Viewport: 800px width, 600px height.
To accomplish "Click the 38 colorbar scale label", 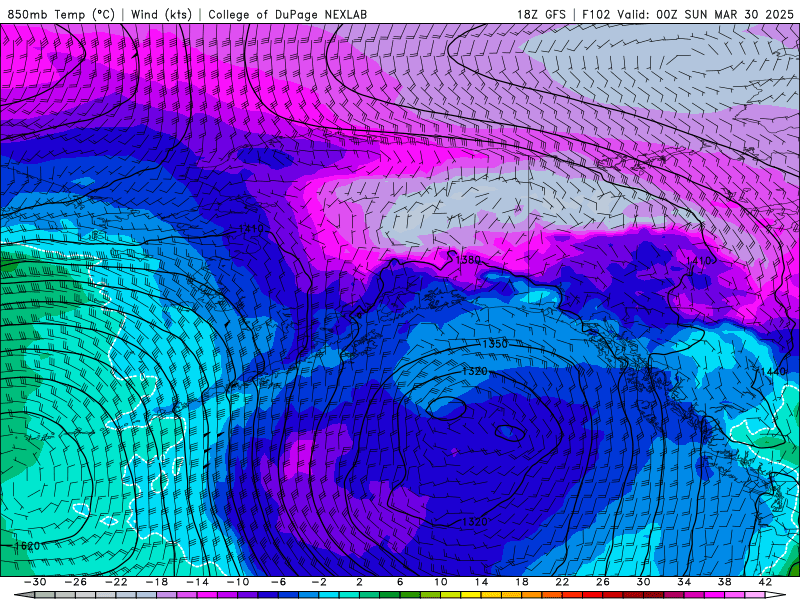I will point(724,582).
